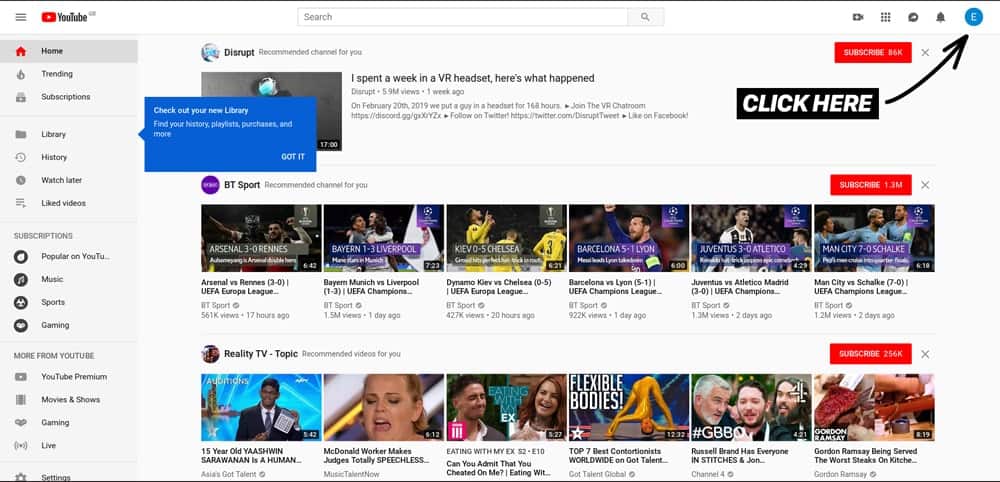Image resolution: width=1000 pixels, height=482 pixels.
Task: Subscribe to BT Sport channel
Action: pyautogui.click(x=871, y=185)
